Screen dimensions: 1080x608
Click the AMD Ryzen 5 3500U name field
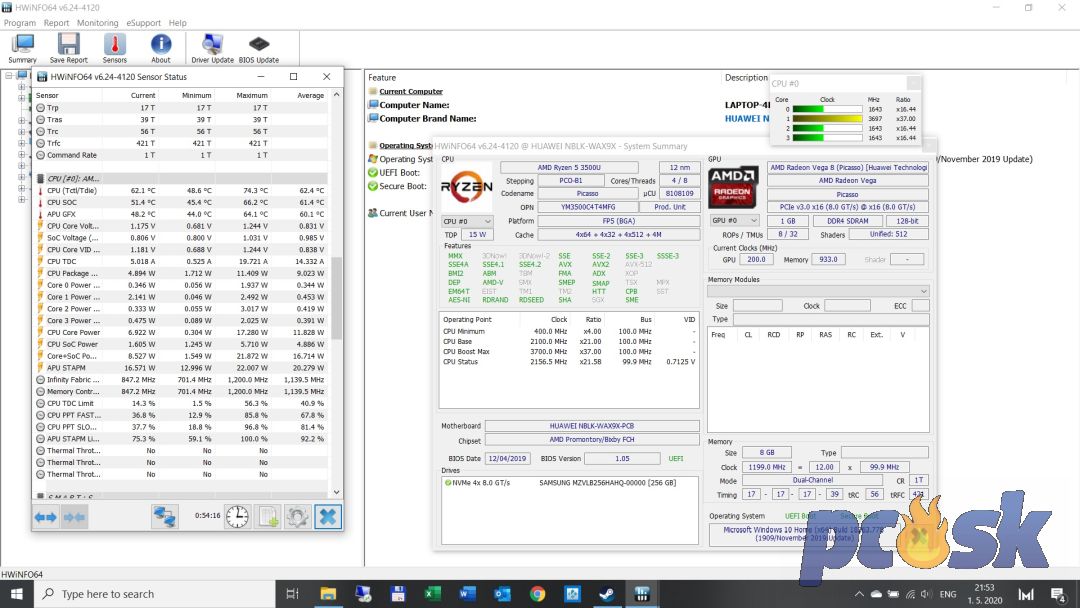click(x=569, y=167)
